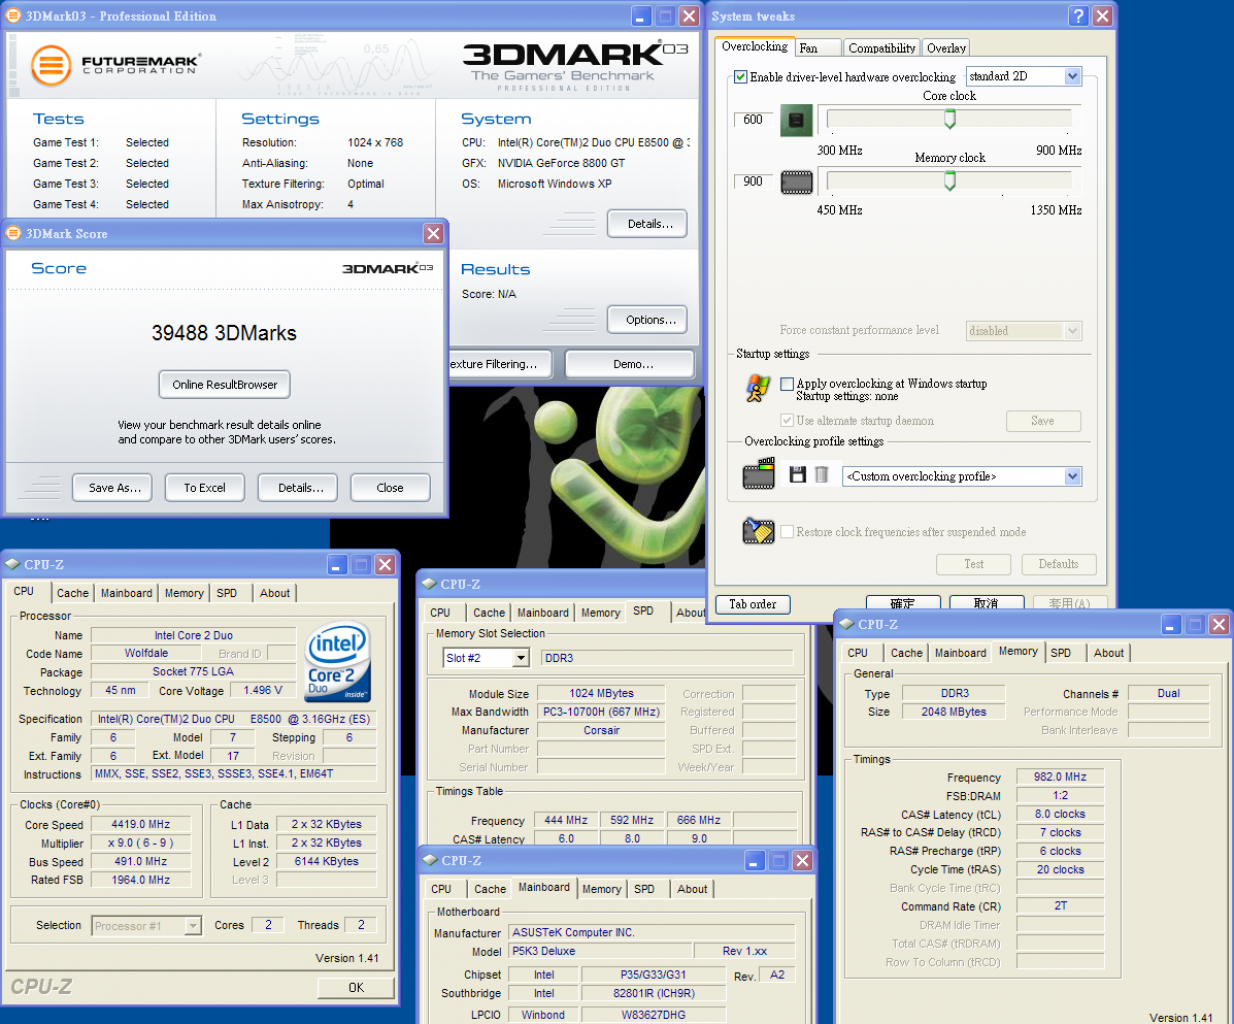Open Online ResultBrowser
1234x1024 pixels.
pyautogui.click(x=225, y=384)
